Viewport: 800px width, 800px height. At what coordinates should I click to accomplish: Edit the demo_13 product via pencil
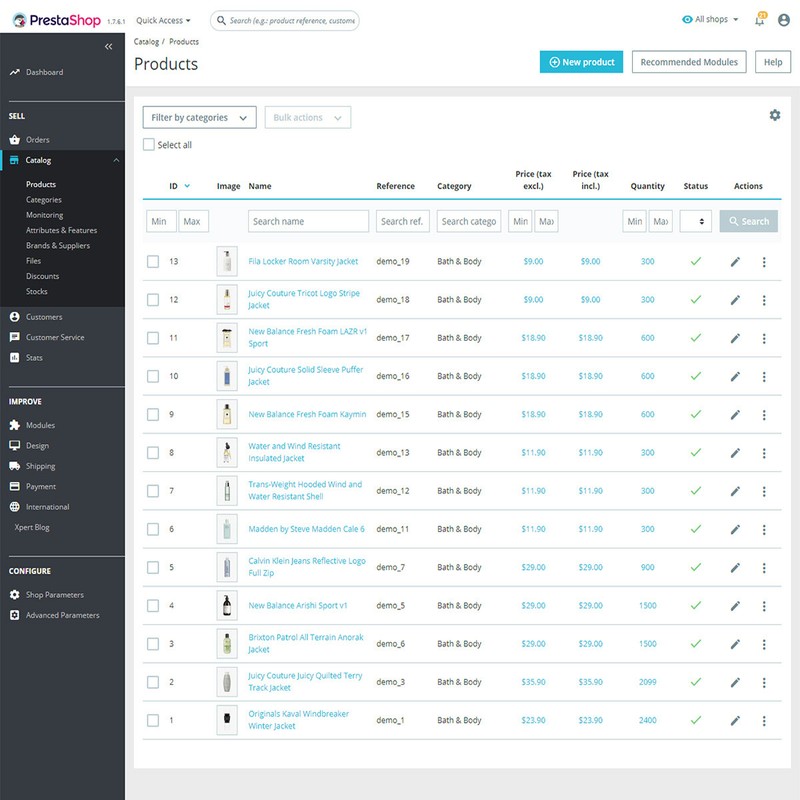[x=735, y=453]
